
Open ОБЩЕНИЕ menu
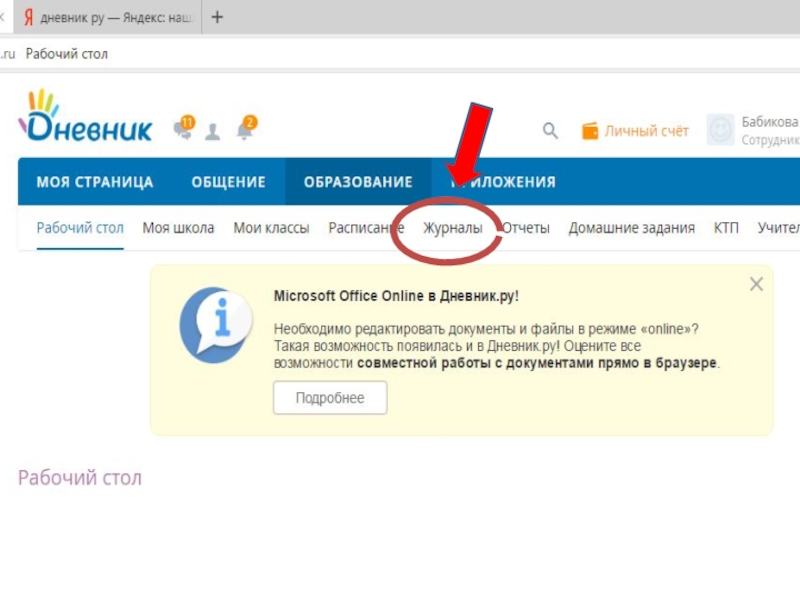[x=229, y=182]
